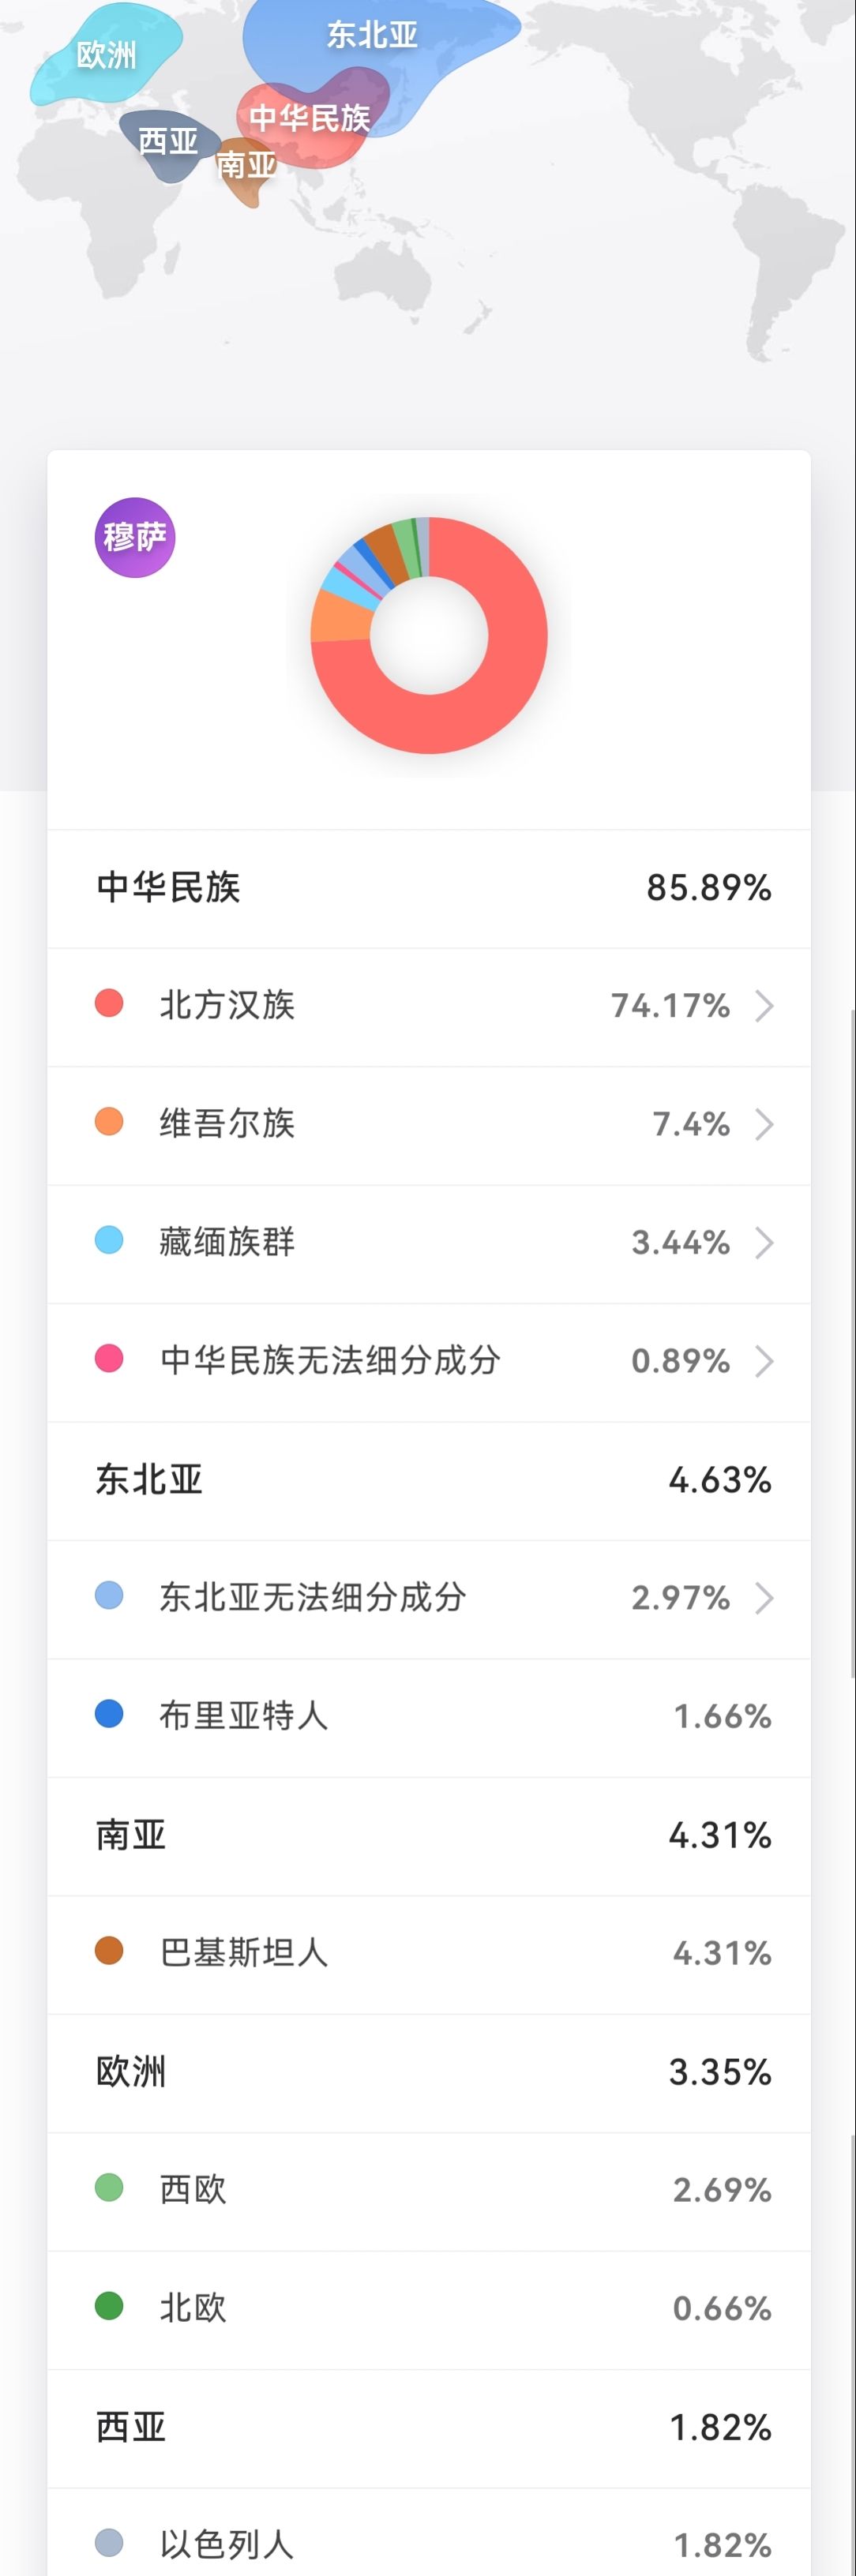The width and height of the screenshot is (856, 2576).
Task: Select the 南亚 region bubble on map
Action: click(246, 165)
